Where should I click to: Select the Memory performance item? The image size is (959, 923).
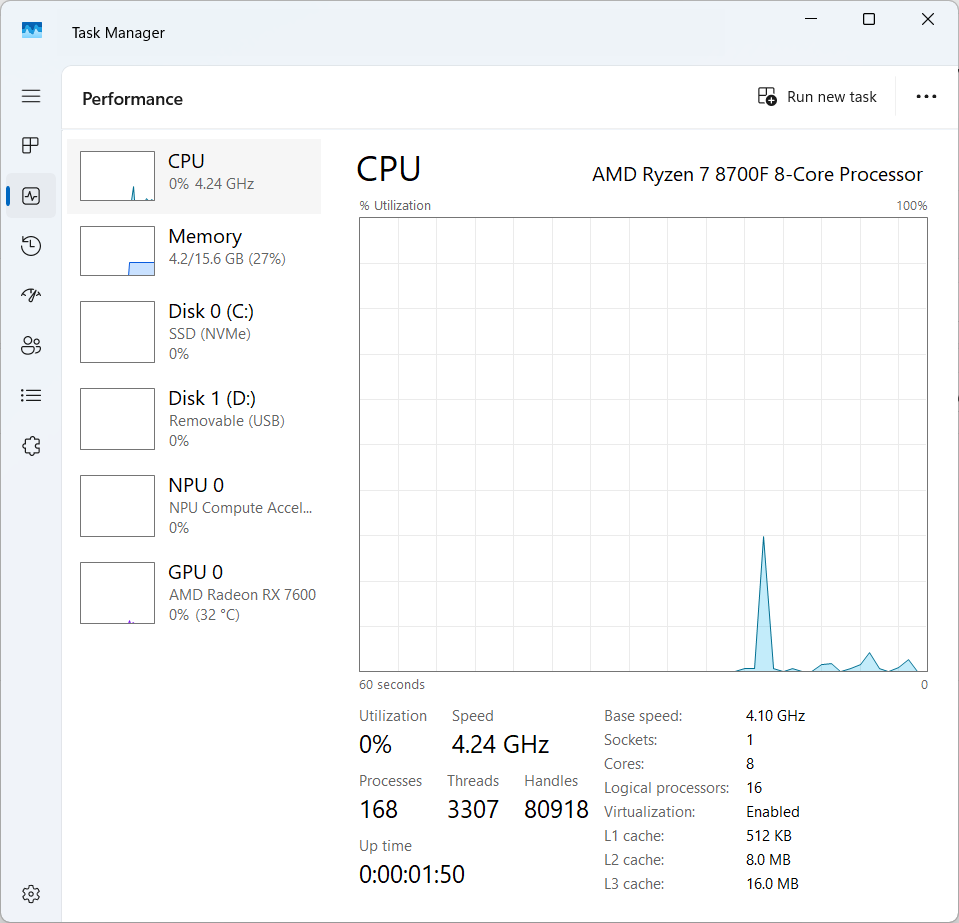[x=194, y=250]
